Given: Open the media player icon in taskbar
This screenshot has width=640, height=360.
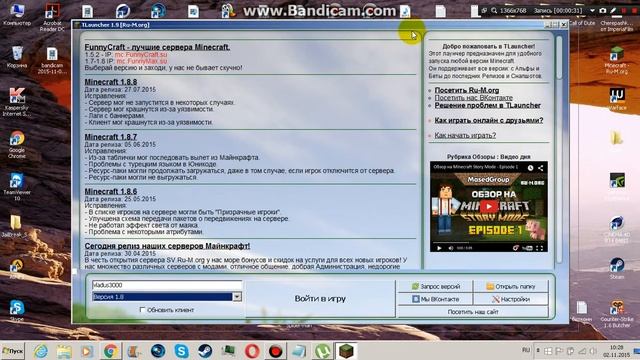Looking at the screenshot, I should (87, 351).
